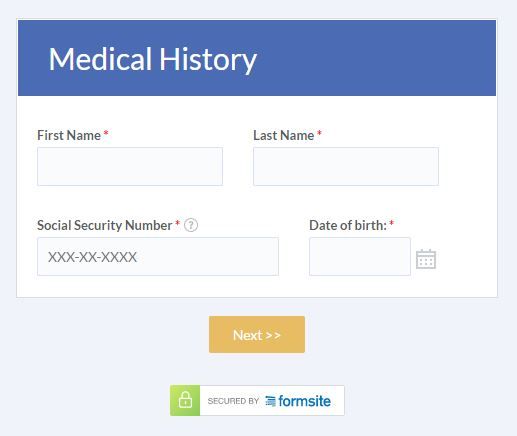The image size is (517, 436).
Task: Select the XXX-XX-XXXX Social Security field
Action: (158, 256)
